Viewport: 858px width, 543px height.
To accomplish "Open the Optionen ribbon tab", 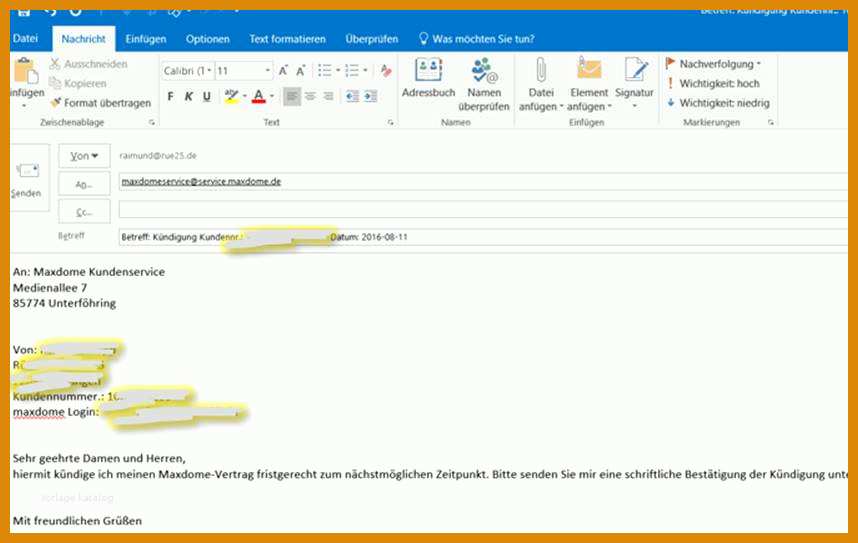I will pyautogui.click(x=207, y=39).
